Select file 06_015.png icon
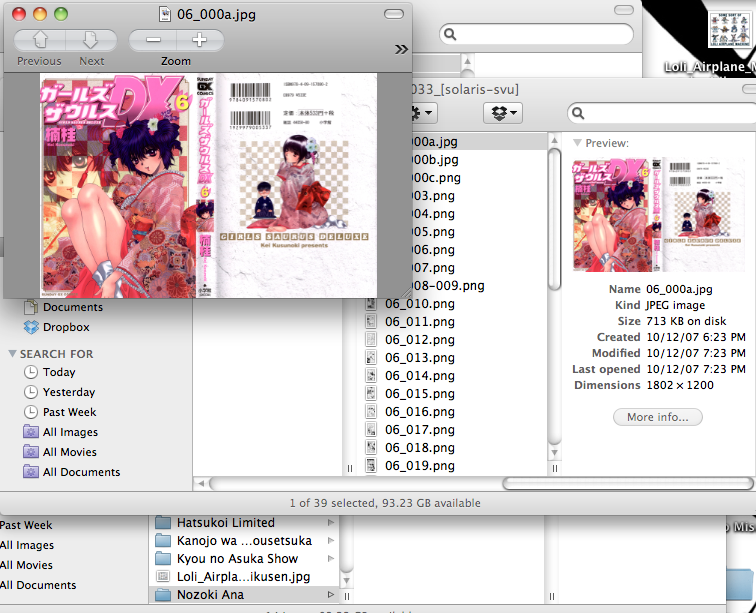 pos(371,394)
